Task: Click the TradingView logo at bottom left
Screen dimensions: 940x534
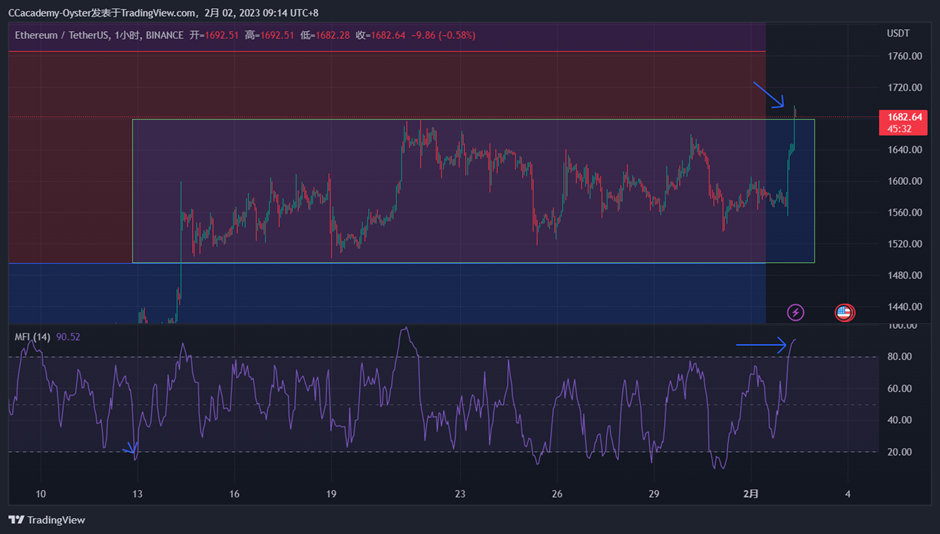Action: [x=47, y=520]
